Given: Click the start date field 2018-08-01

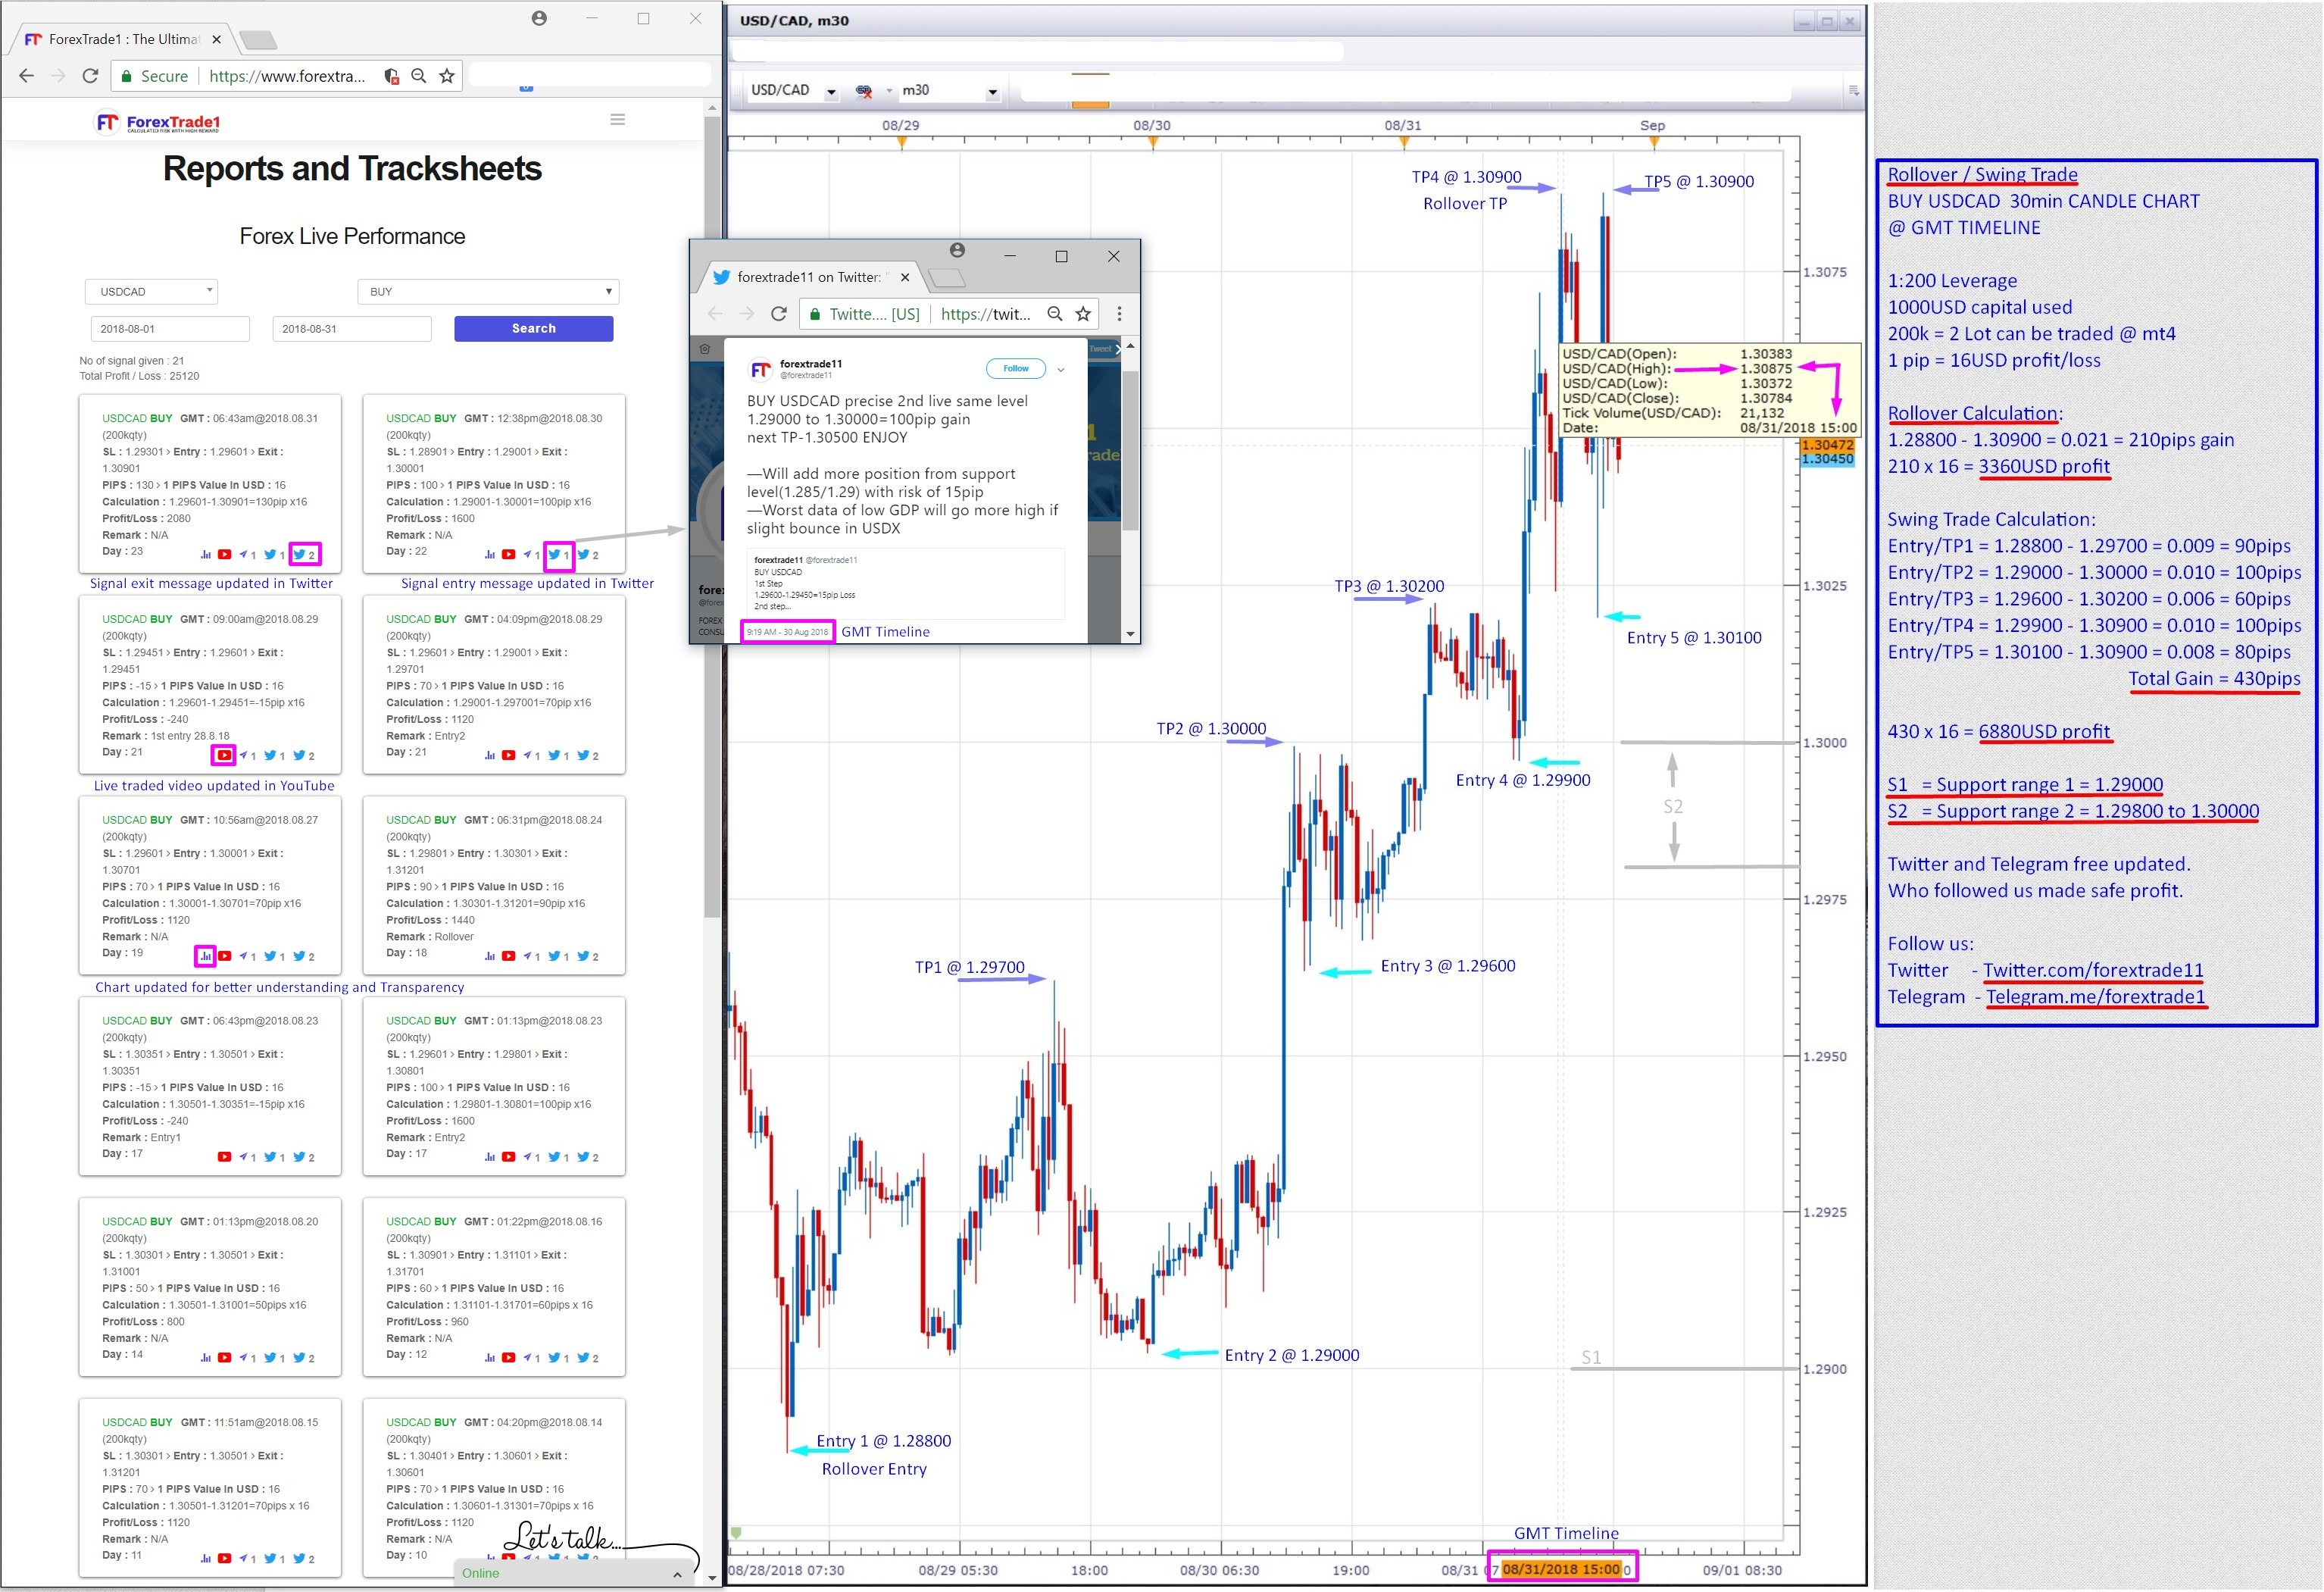Looking at the screenshot, I should coord(170,329).
